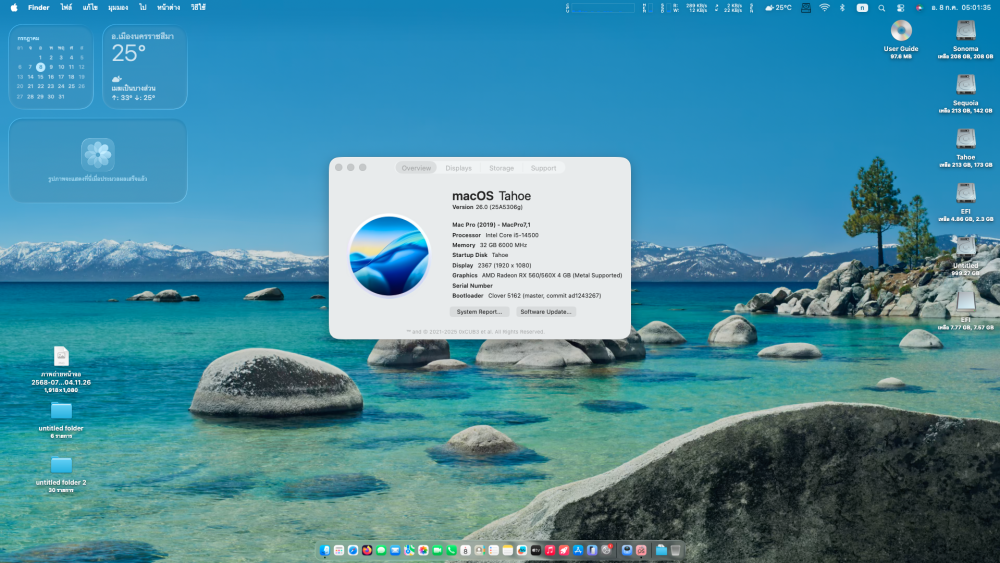
Task: Open the ไฟล์ menu
Action: coord(66,8)
